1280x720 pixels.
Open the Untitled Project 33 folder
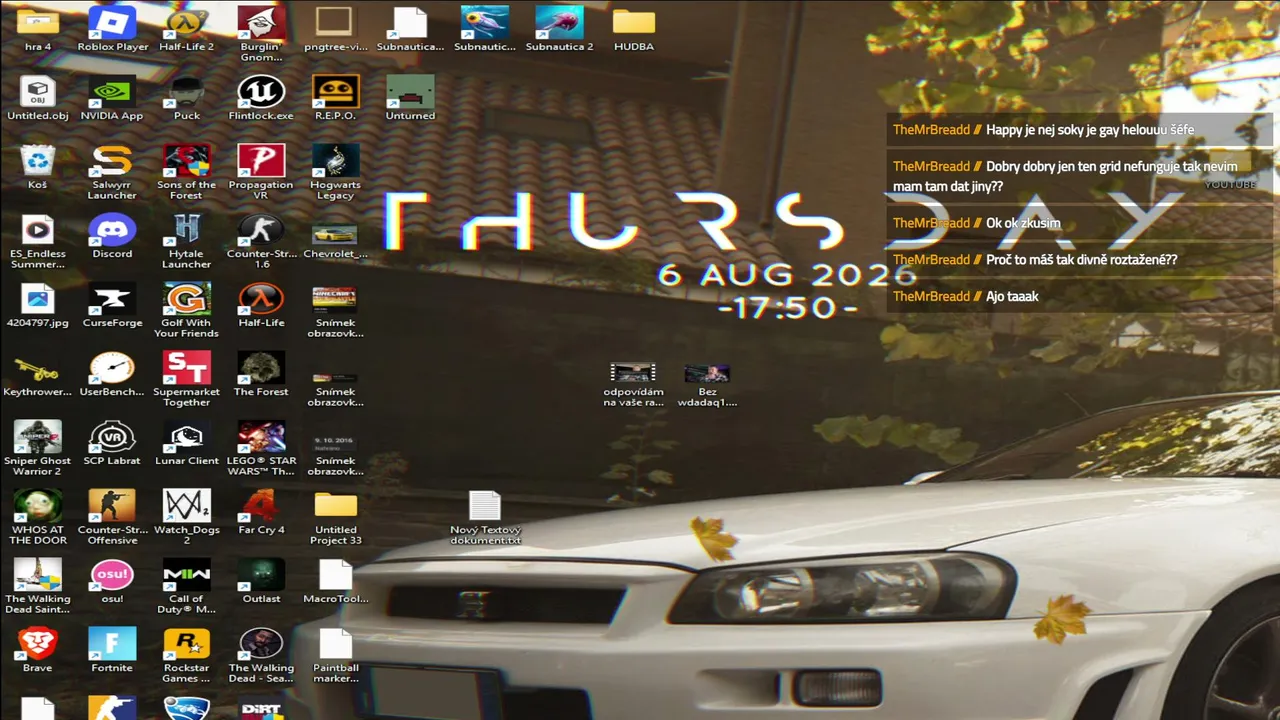[335, 517]
